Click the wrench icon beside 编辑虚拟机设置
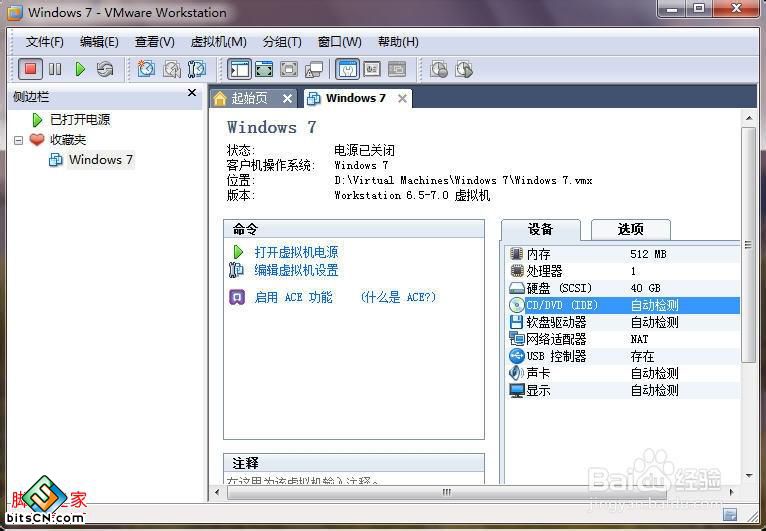Image resolution: width=766 pixels, height=531 pixels. click(x=236, y=270)
